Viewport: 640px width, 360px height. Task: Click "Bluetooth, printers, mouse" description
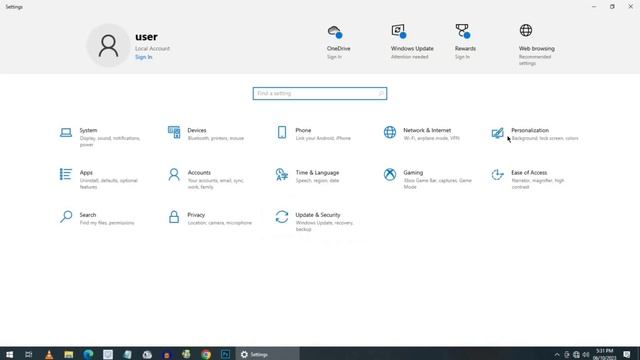pos(216,138)
